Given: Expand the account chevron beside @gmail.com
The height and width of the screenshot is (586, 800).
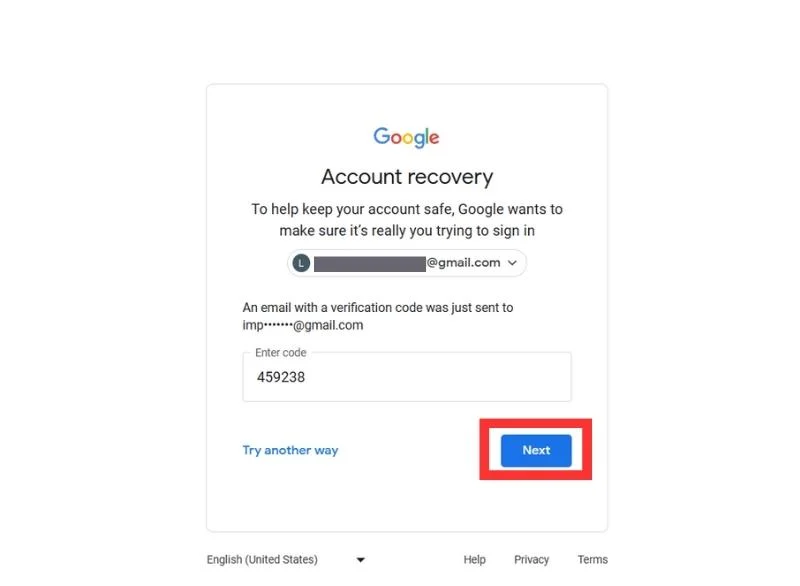Looking at the screenshot, I should click(x=512, y=263).
